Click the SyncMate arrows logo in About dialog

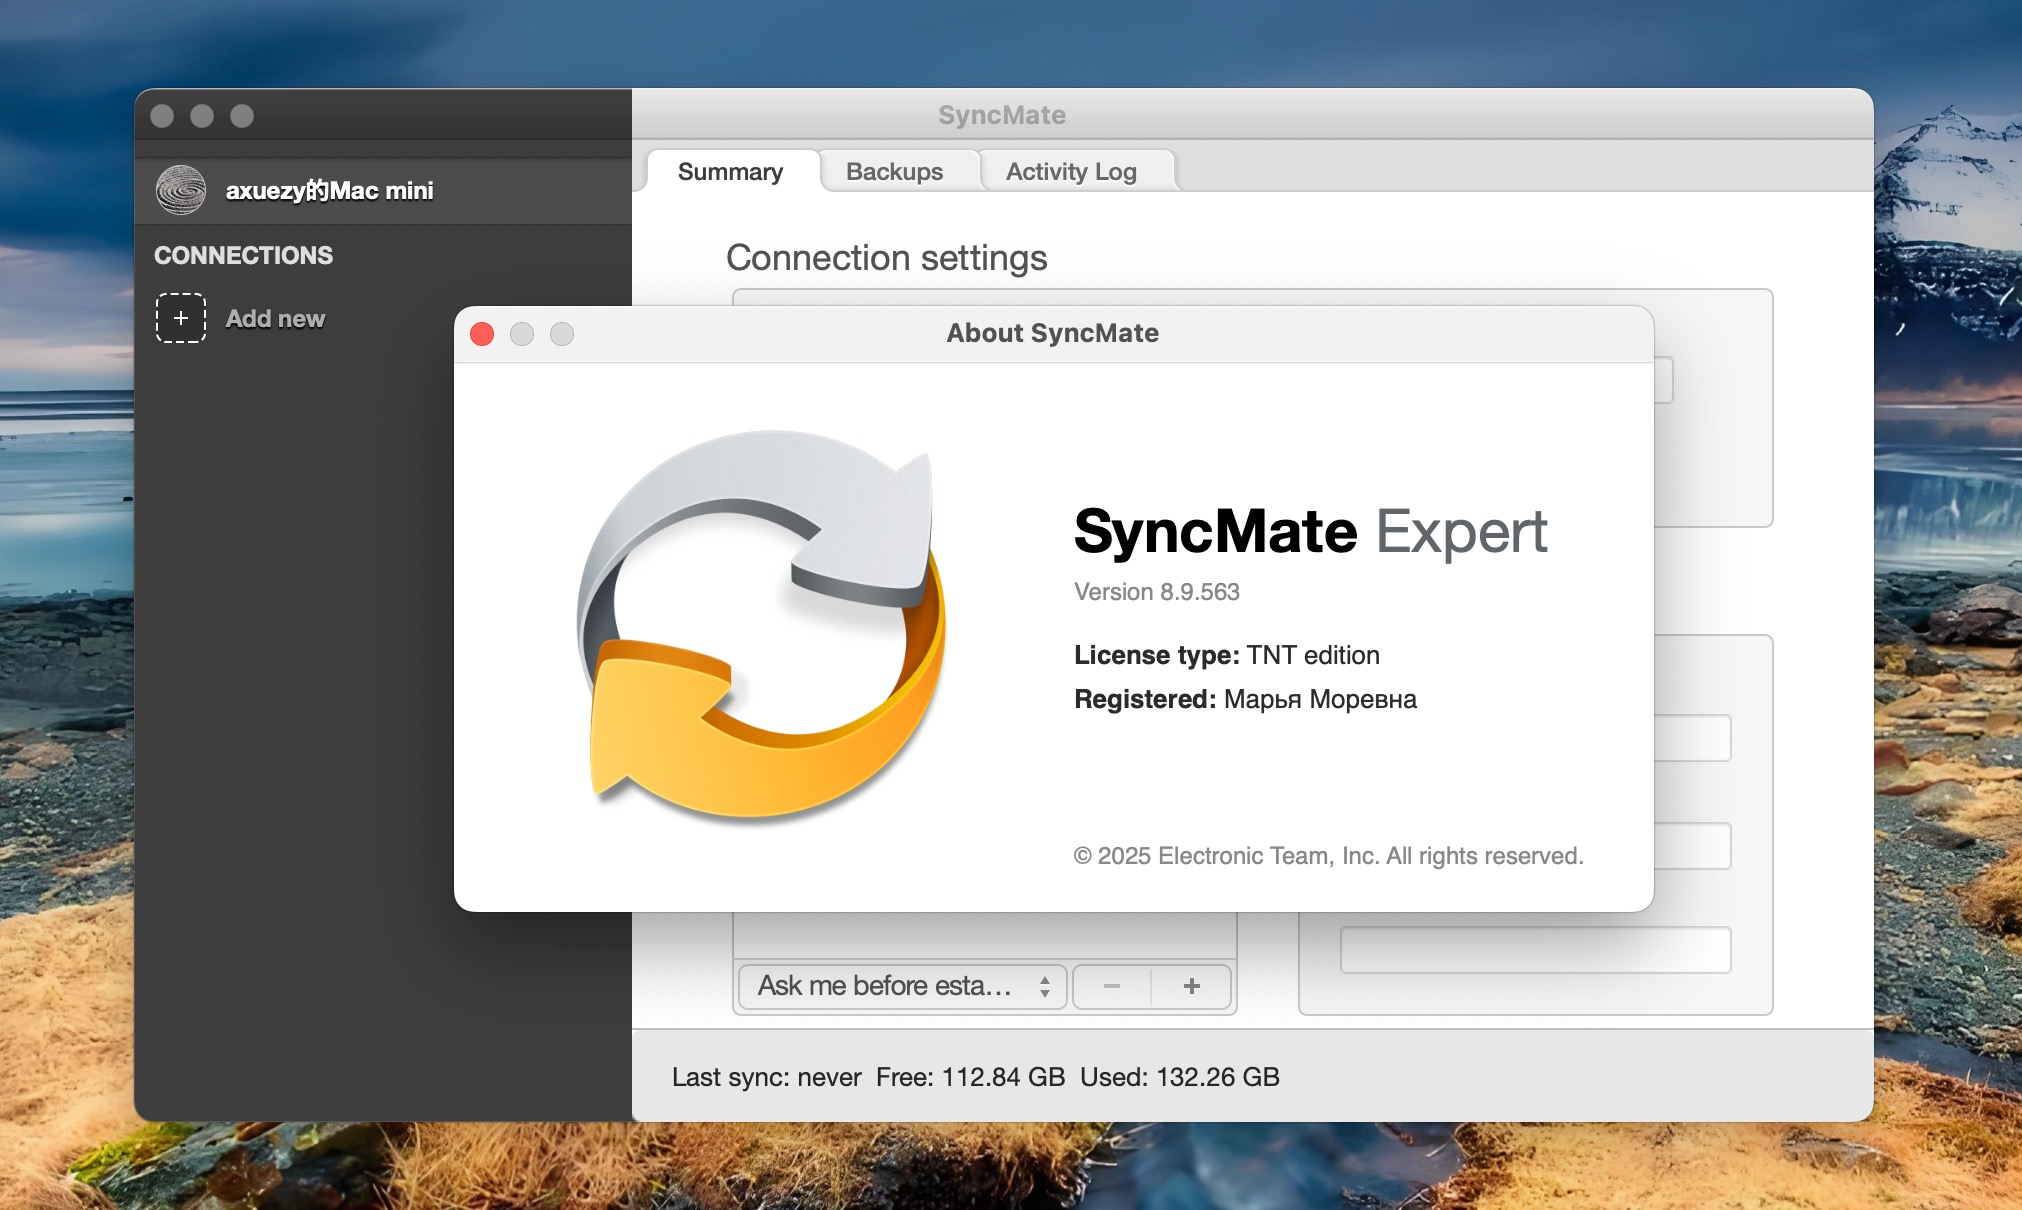click(761, 625)
